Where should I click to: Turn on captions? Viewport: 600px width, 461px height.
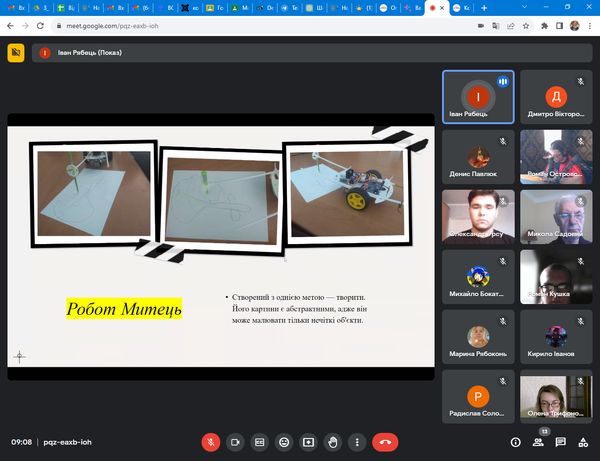tap(260, 441)
